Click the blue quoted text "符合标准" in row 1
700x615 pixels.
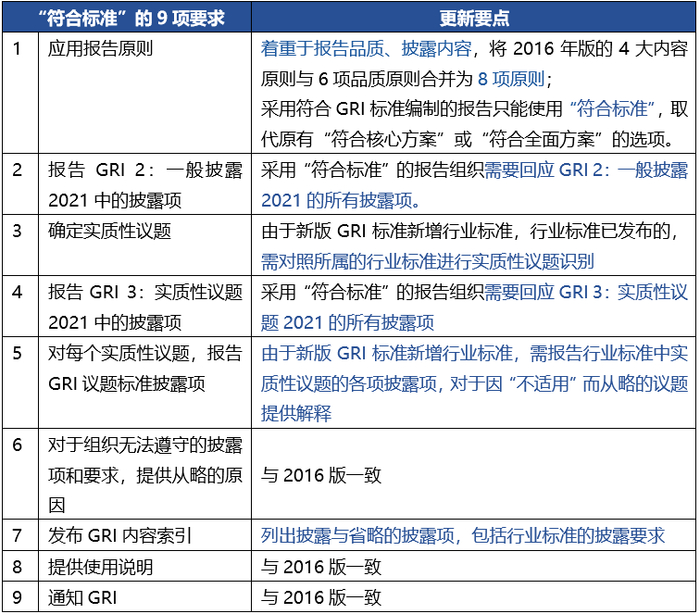612,109
